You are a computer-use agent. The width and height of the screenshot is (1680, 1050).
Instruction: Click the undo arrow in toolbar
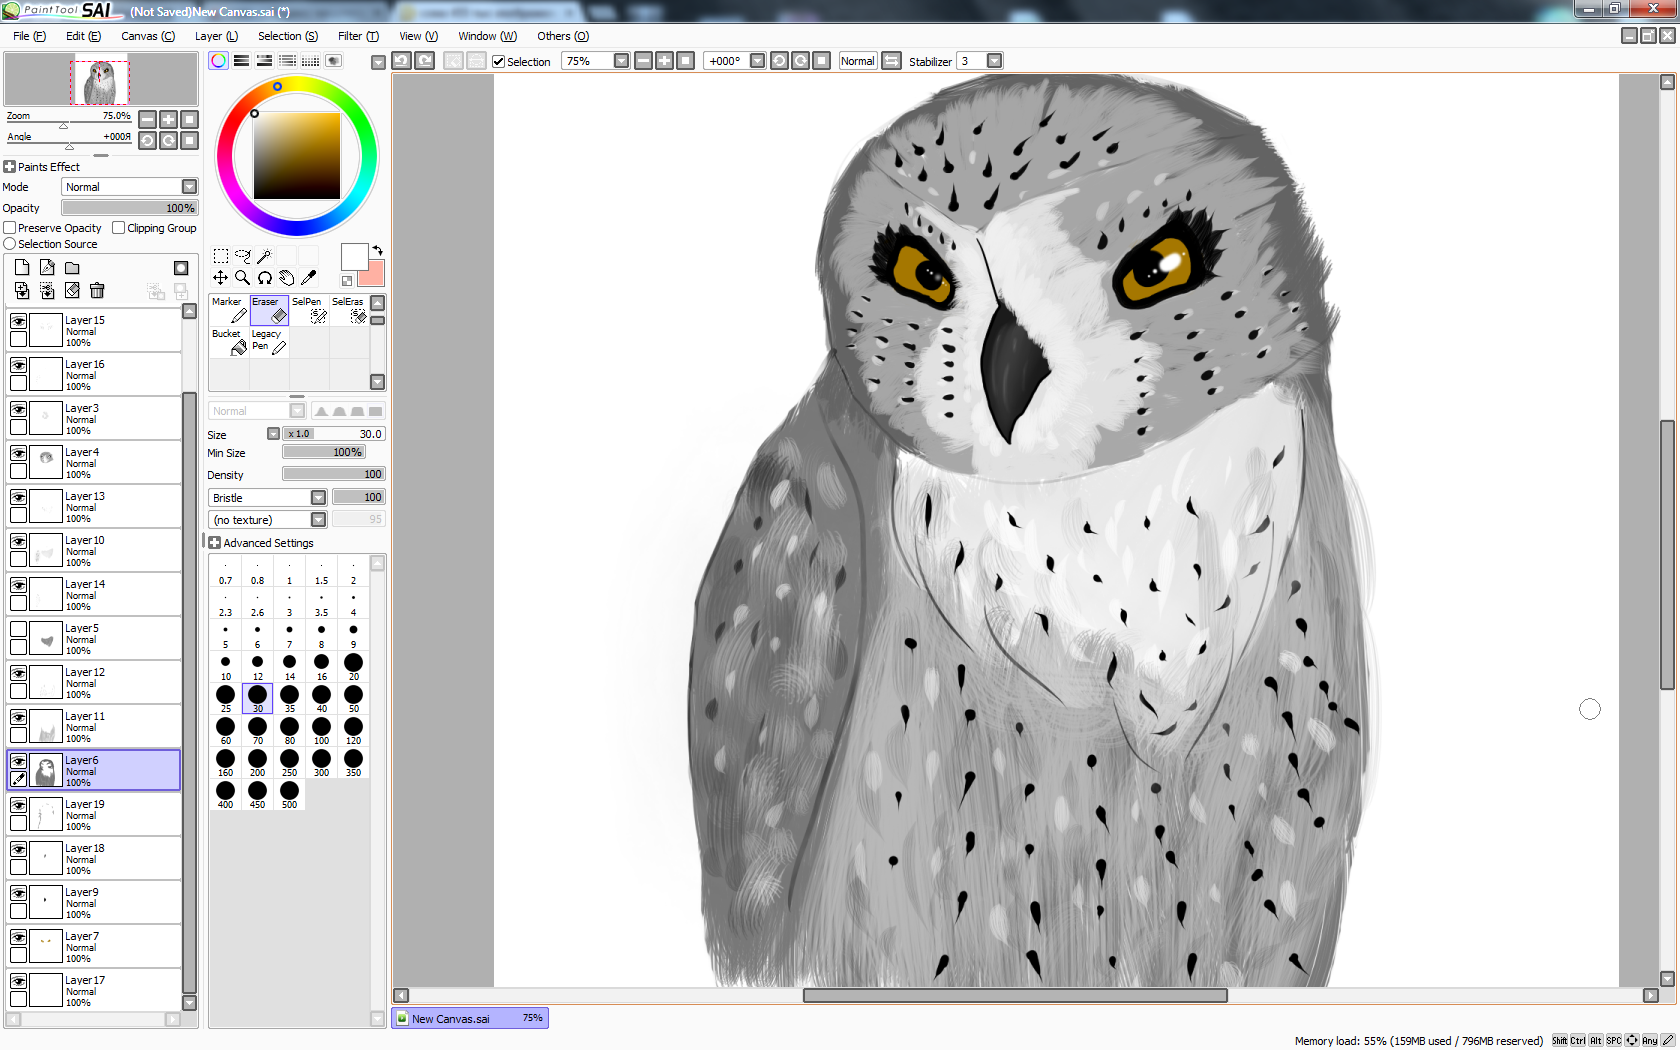401,61
